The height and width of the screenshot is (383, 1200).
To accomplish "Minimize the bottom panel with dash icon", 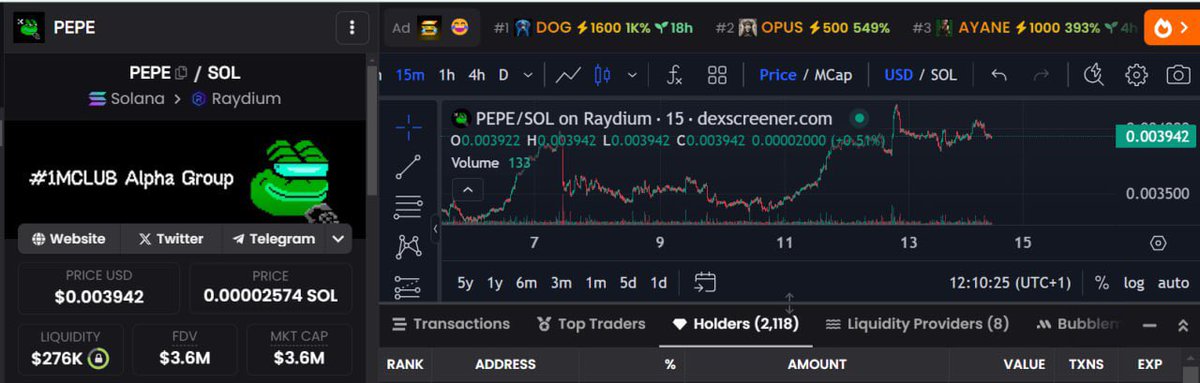I will [1150, 325].
